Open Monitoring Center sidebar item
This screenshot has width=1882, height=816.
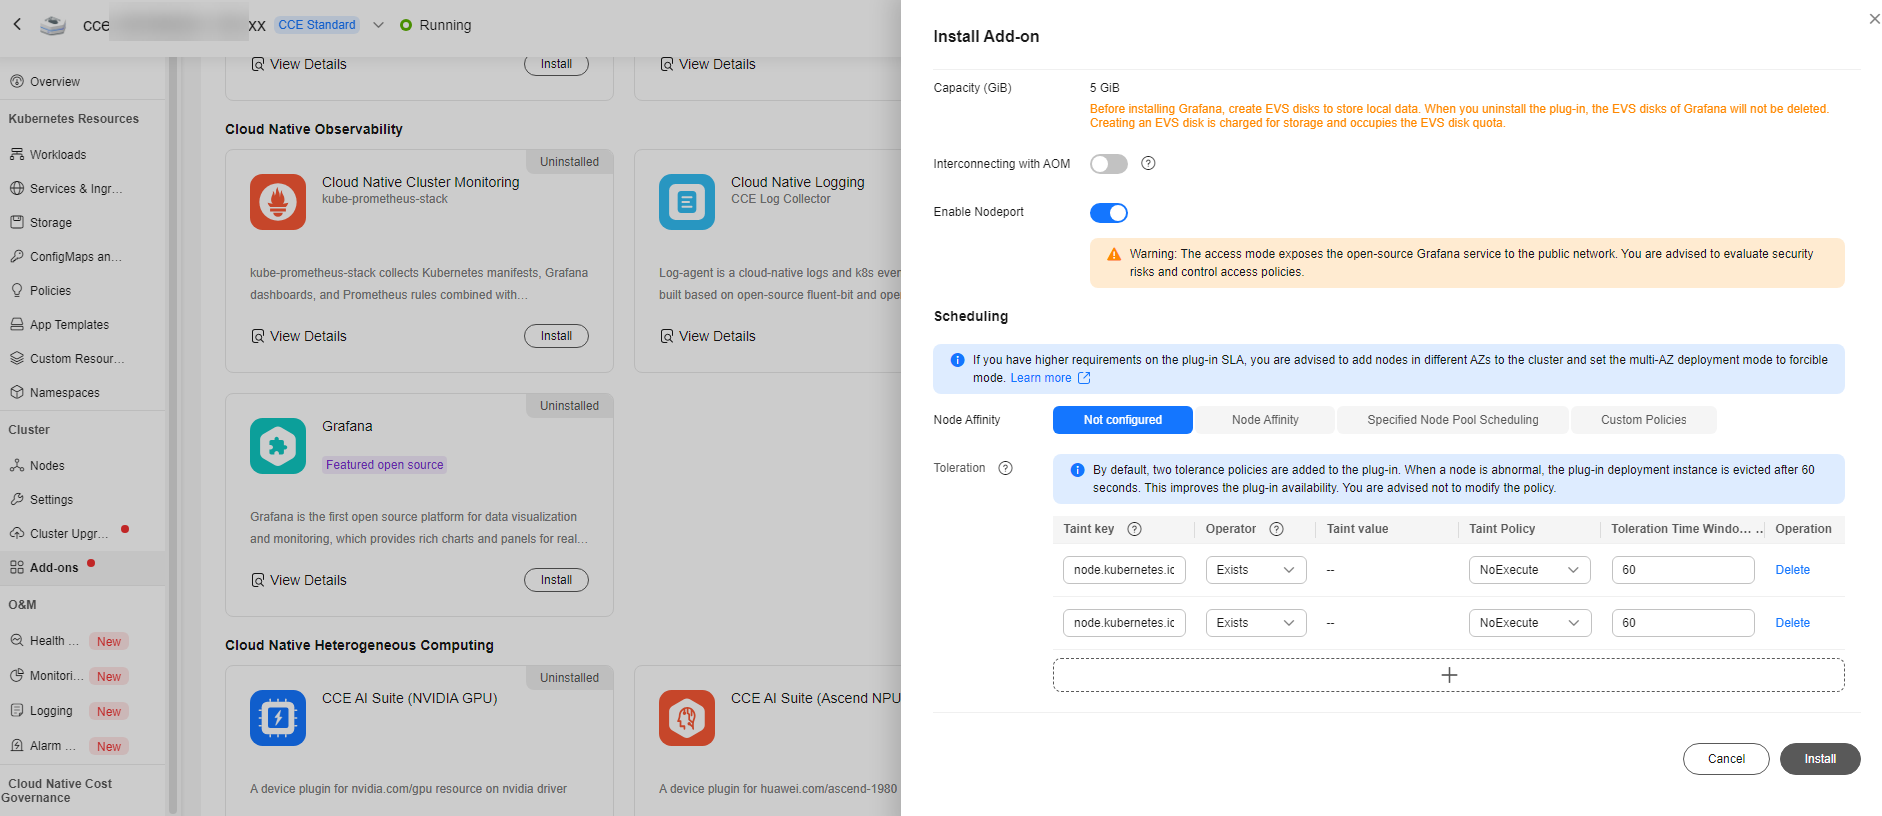click(x=56, y=676)
